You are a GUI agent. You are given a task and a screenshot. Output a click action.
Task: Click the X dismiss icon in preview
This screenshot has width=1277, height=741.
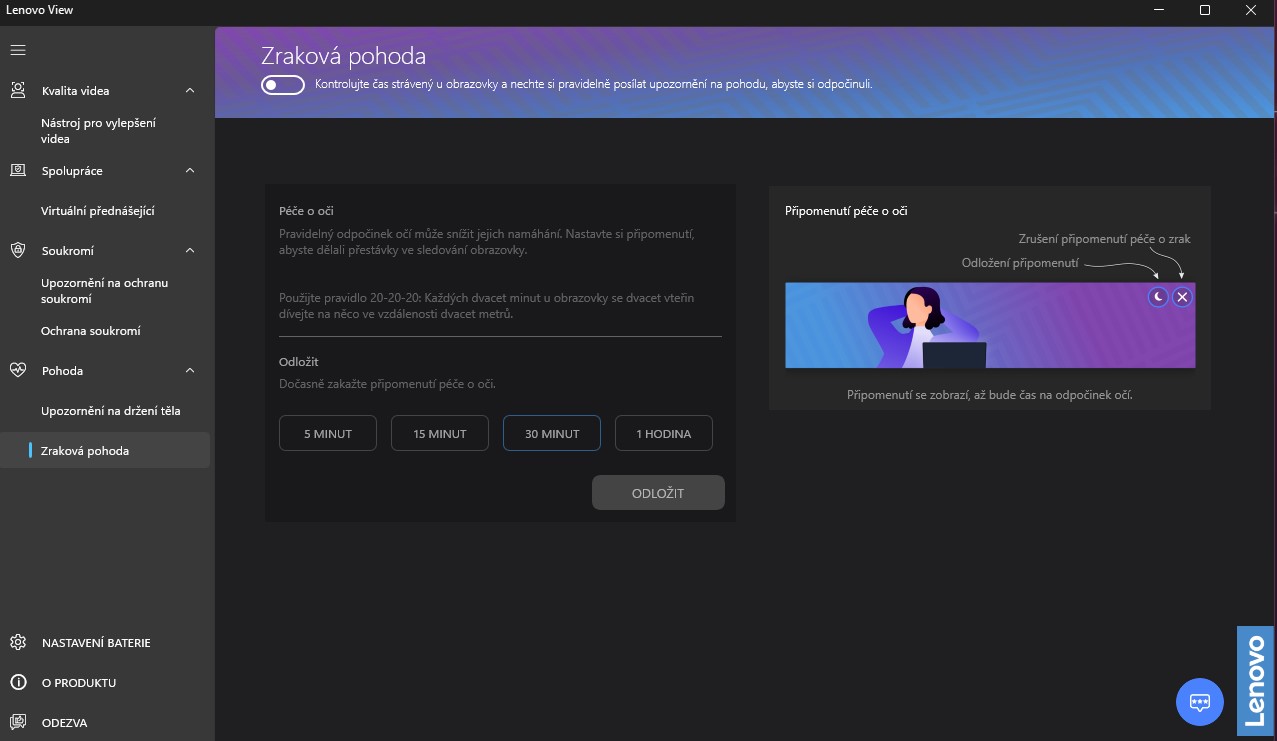click(x=1182, y=297)
